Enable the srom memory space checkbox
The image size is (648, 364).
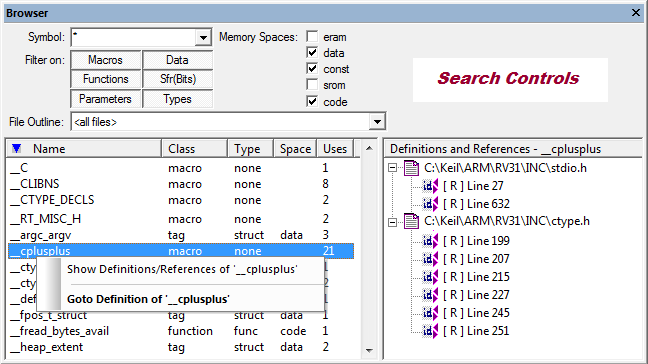pos(312,85)
